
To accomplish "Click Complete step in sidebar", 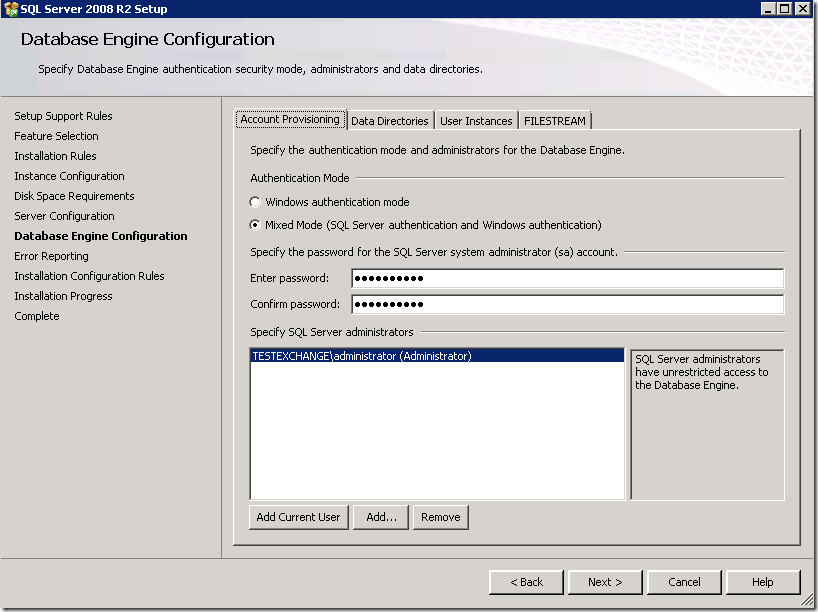I will pyautogui.click(x=37, y=316).
